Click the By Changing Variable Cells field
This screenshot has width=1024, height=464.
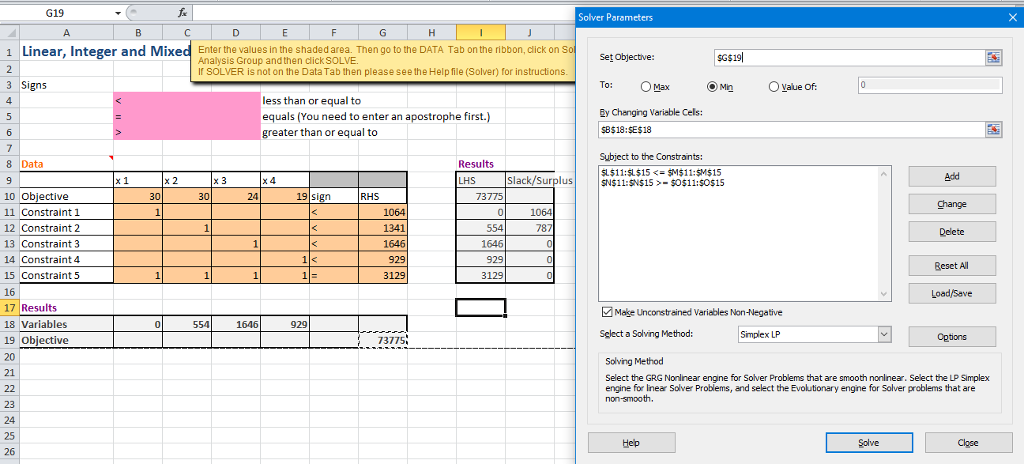(791, 130)
